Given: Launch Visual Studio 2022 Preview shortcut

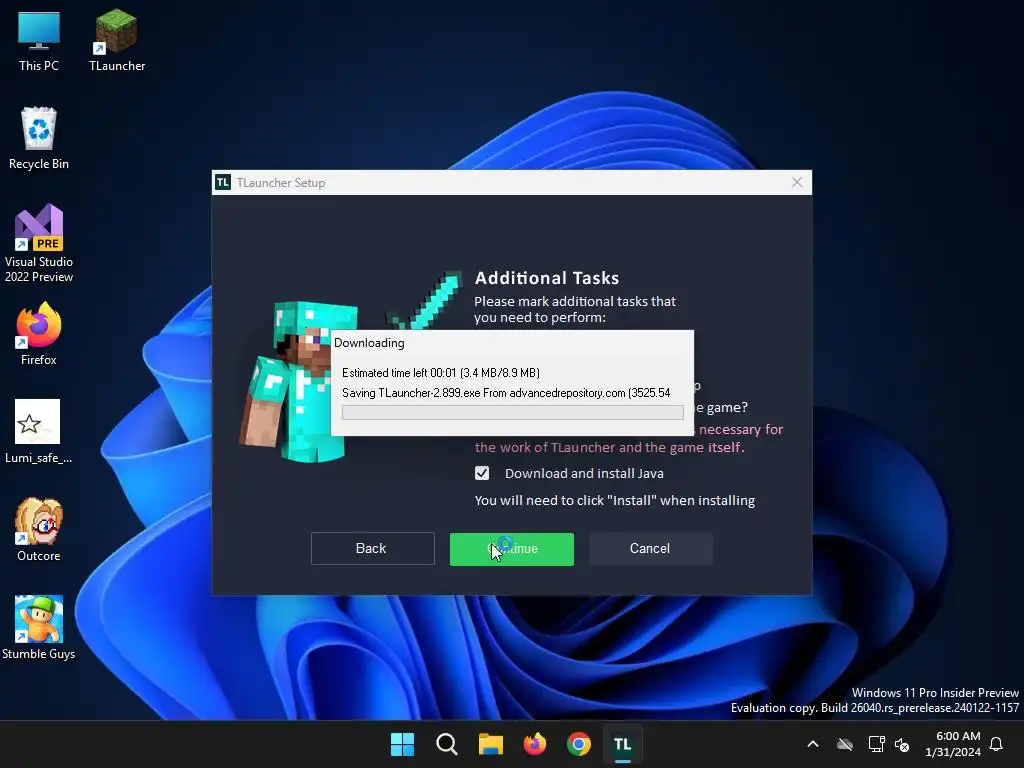Looking at the screenshot, I should pyautogui.click(x=39, y=243).
